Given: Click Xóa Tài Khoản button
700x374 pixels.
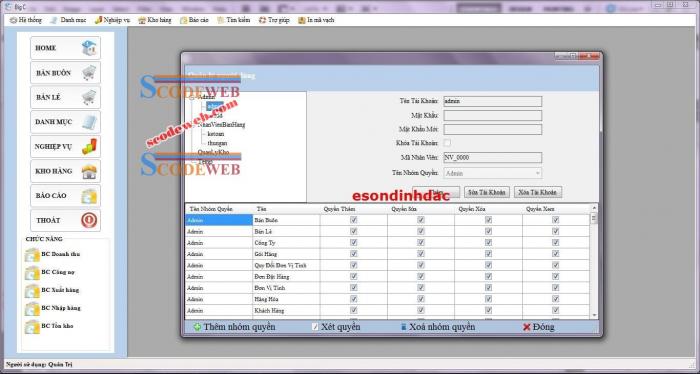Looking at the screenshot, I should click(538, 192).
